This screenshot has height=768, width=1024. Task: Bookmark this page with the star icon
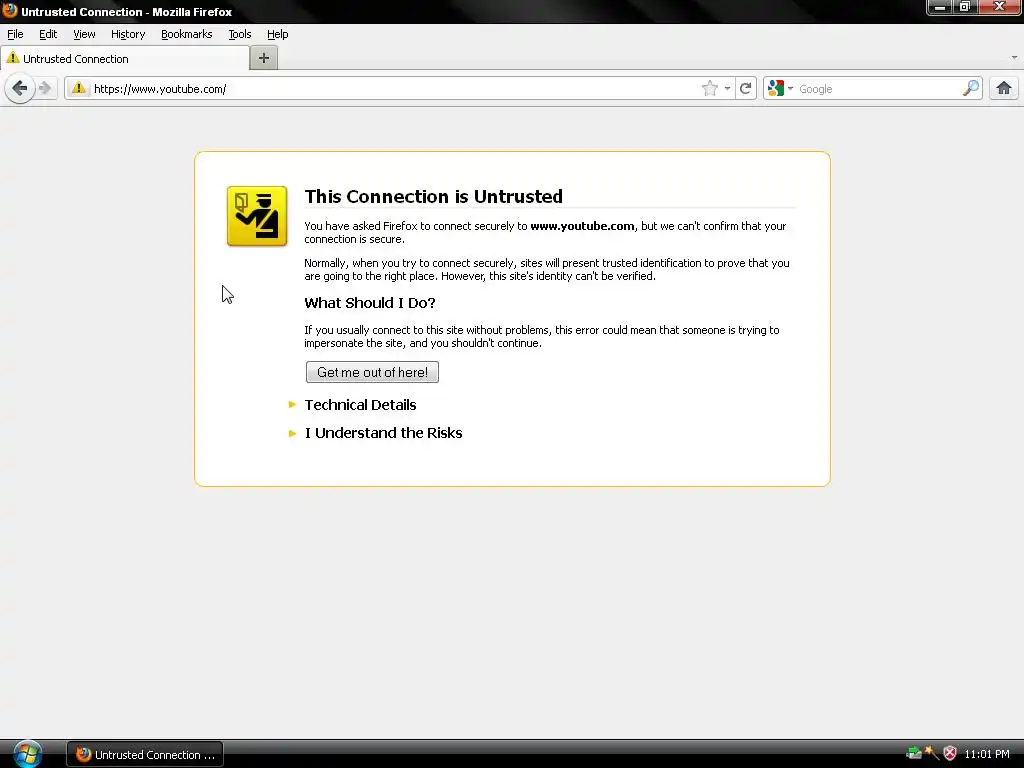point(710,88)
